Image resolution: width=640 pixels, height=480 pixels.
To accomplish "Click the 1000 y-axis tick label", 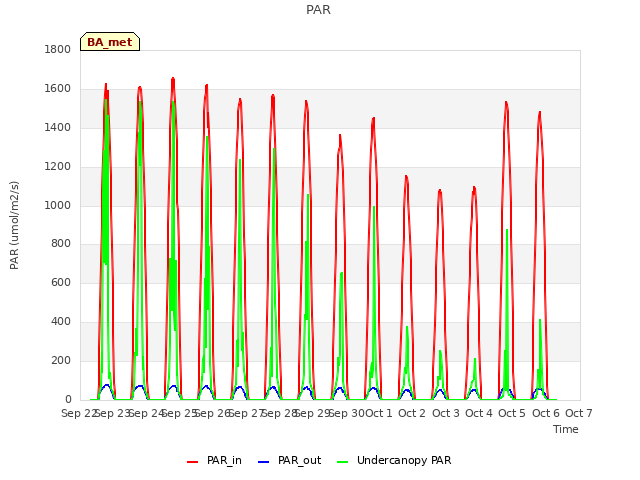I will (x=58, y=205).
